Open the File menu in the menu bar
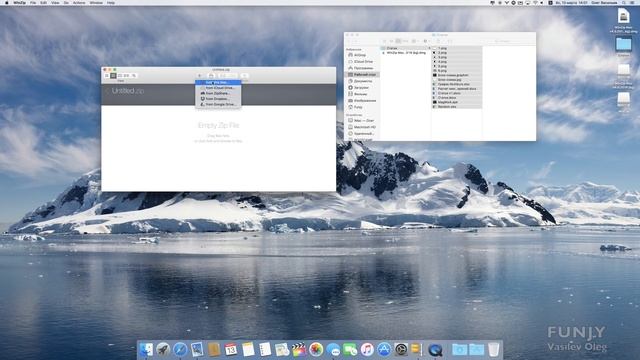 (x=33, y=2)
